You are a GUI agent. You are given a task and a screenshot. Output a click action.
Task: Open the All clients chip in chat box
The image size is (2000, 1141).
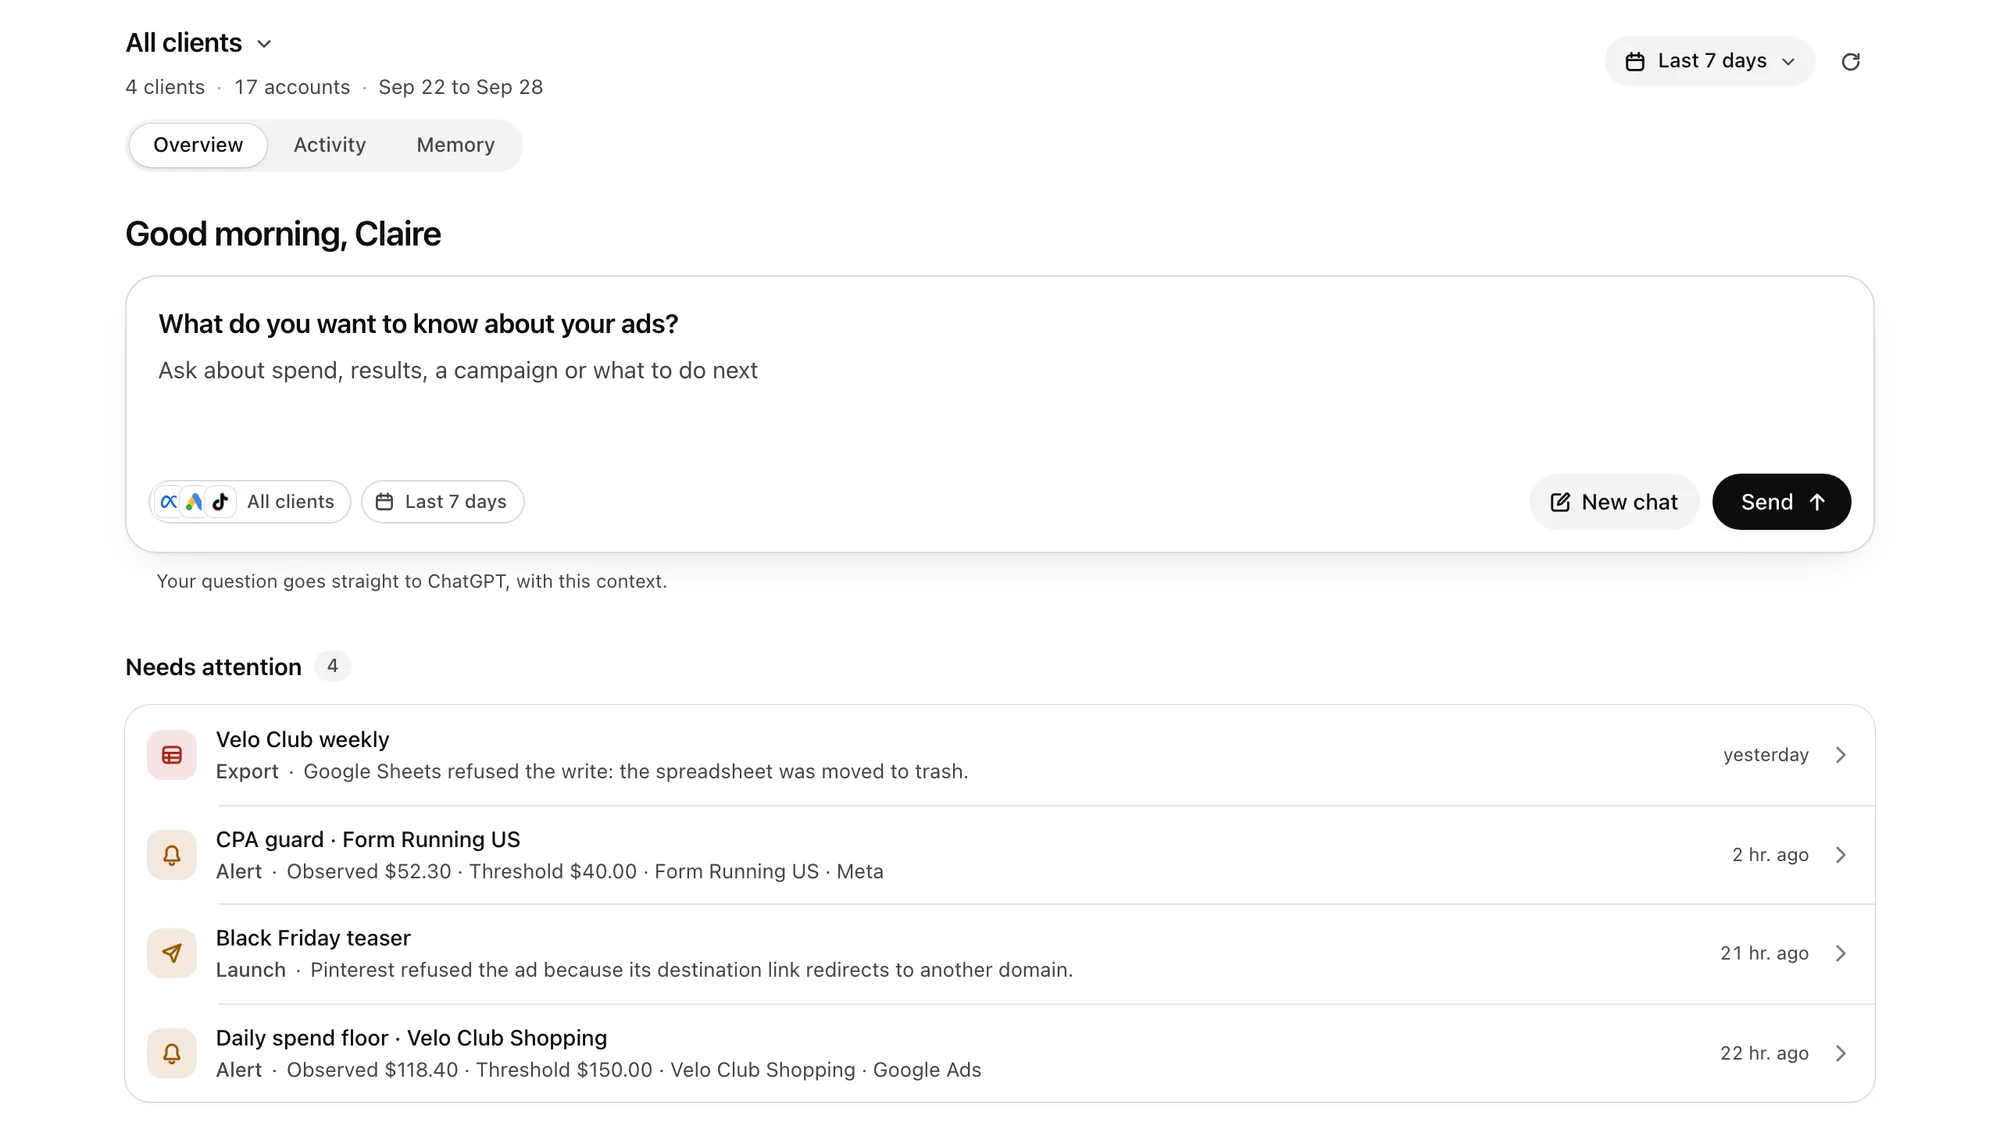coord(250,502)
